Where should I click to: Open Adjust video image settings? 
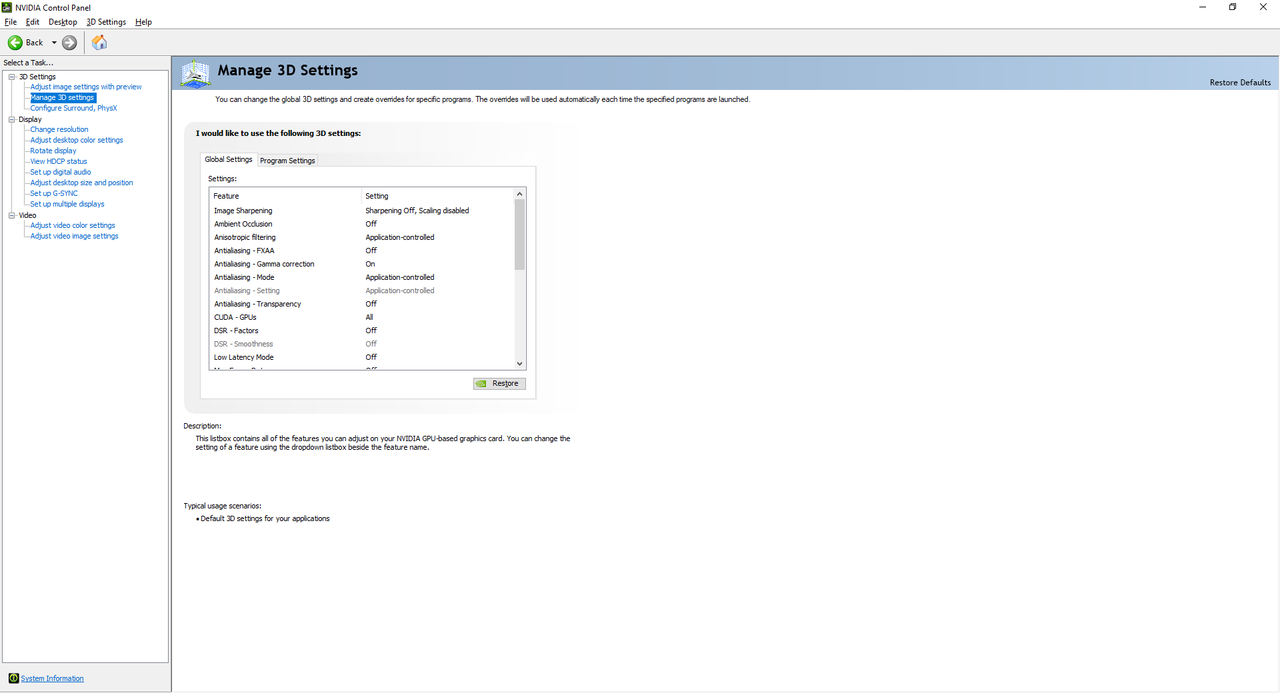point(74,236)
